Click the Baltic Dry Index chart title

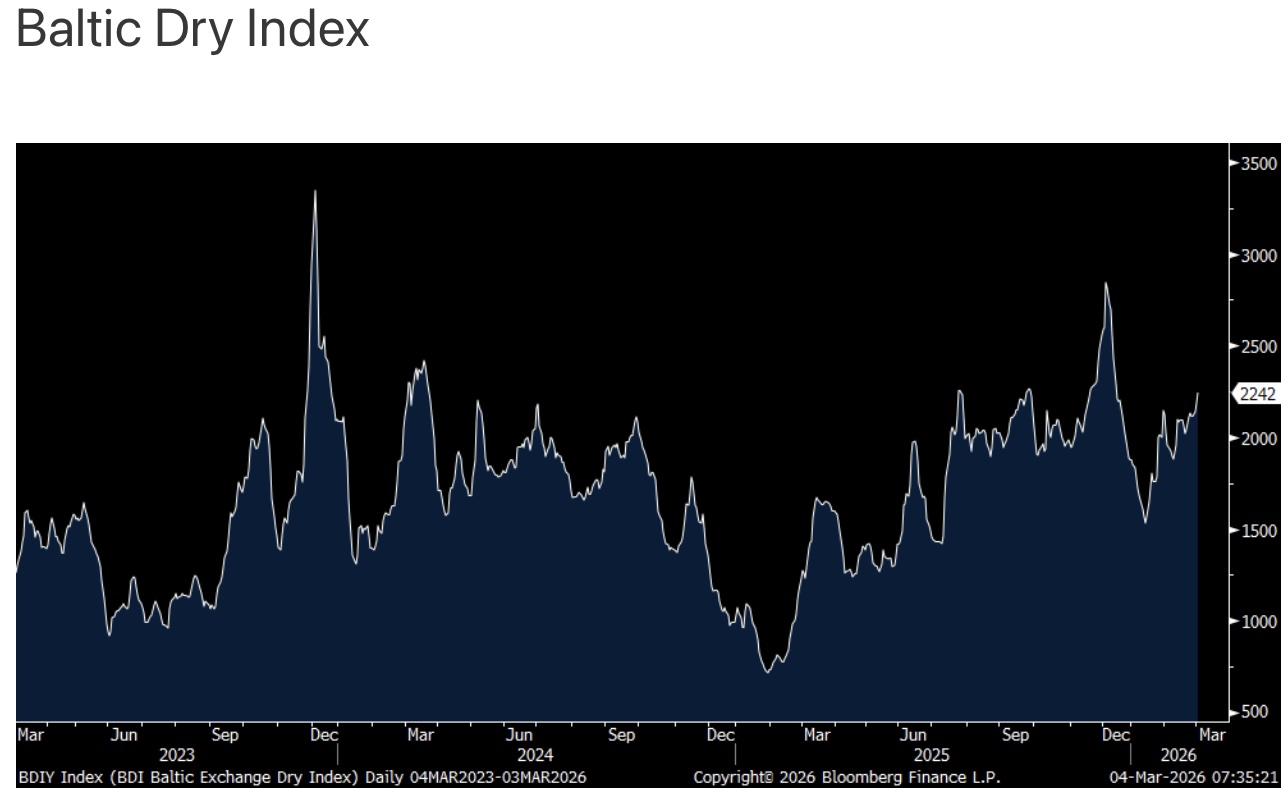pyautogui.click(x=194, y=30)
